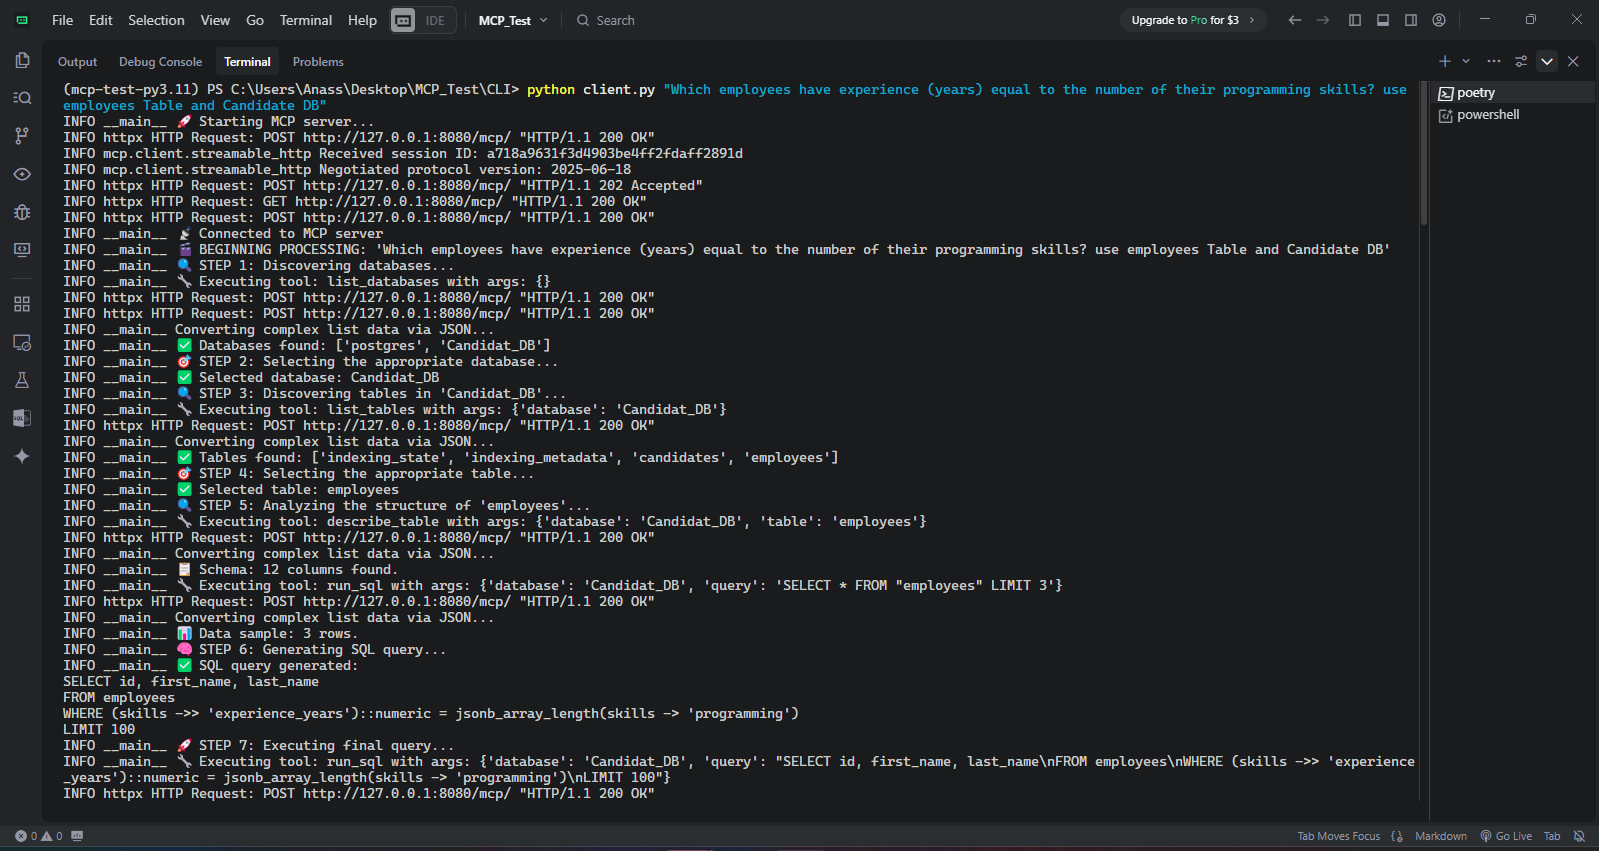Go forward with the right arrow
The width and height of the screenshot is (1599, 851).
(x=1323, y=20)
